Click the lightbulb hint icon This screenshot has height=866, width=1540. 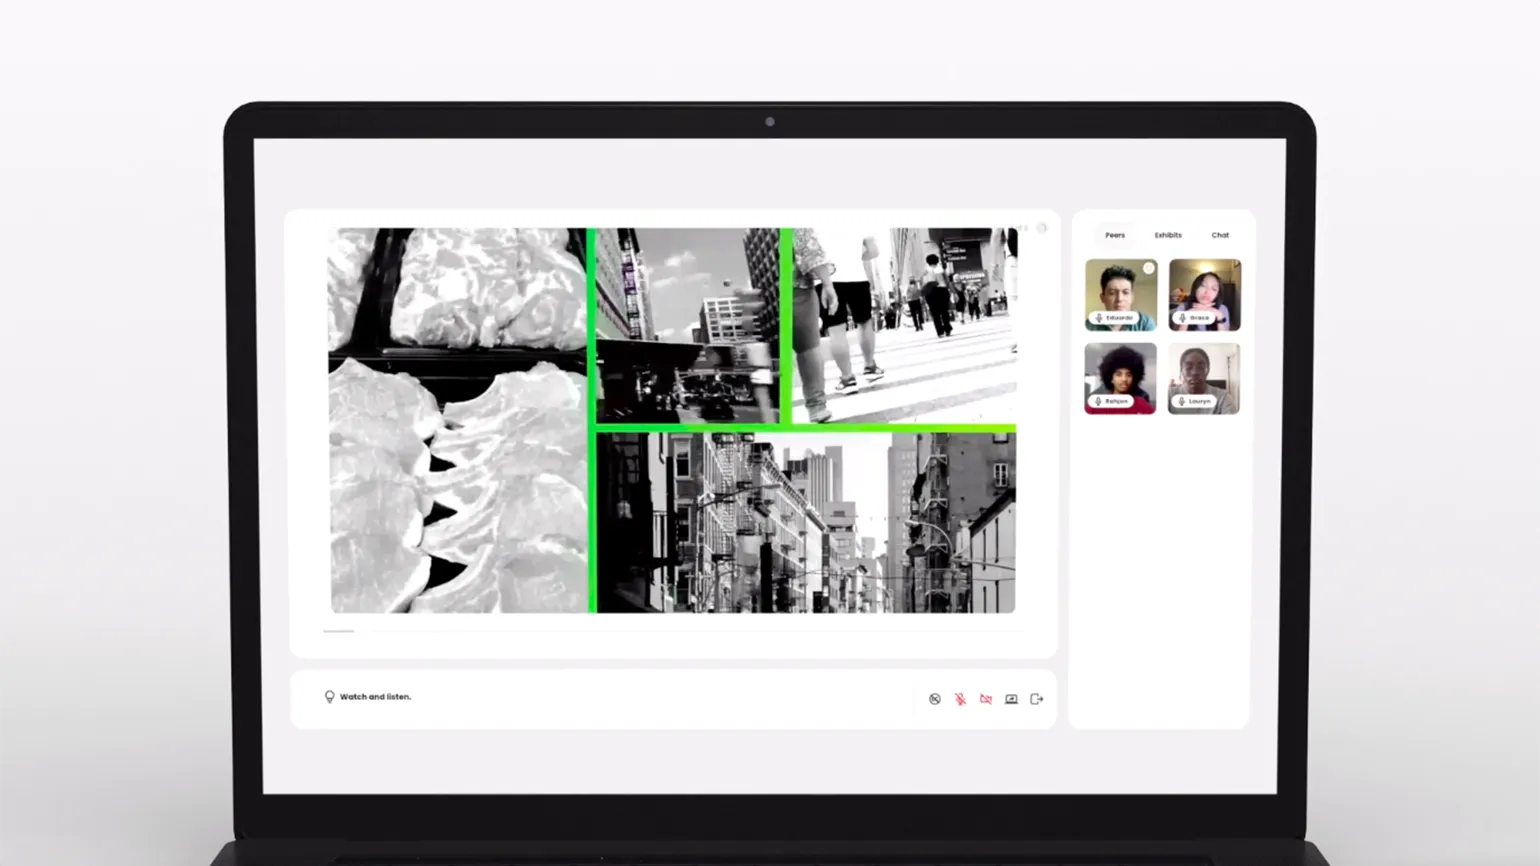329,697
